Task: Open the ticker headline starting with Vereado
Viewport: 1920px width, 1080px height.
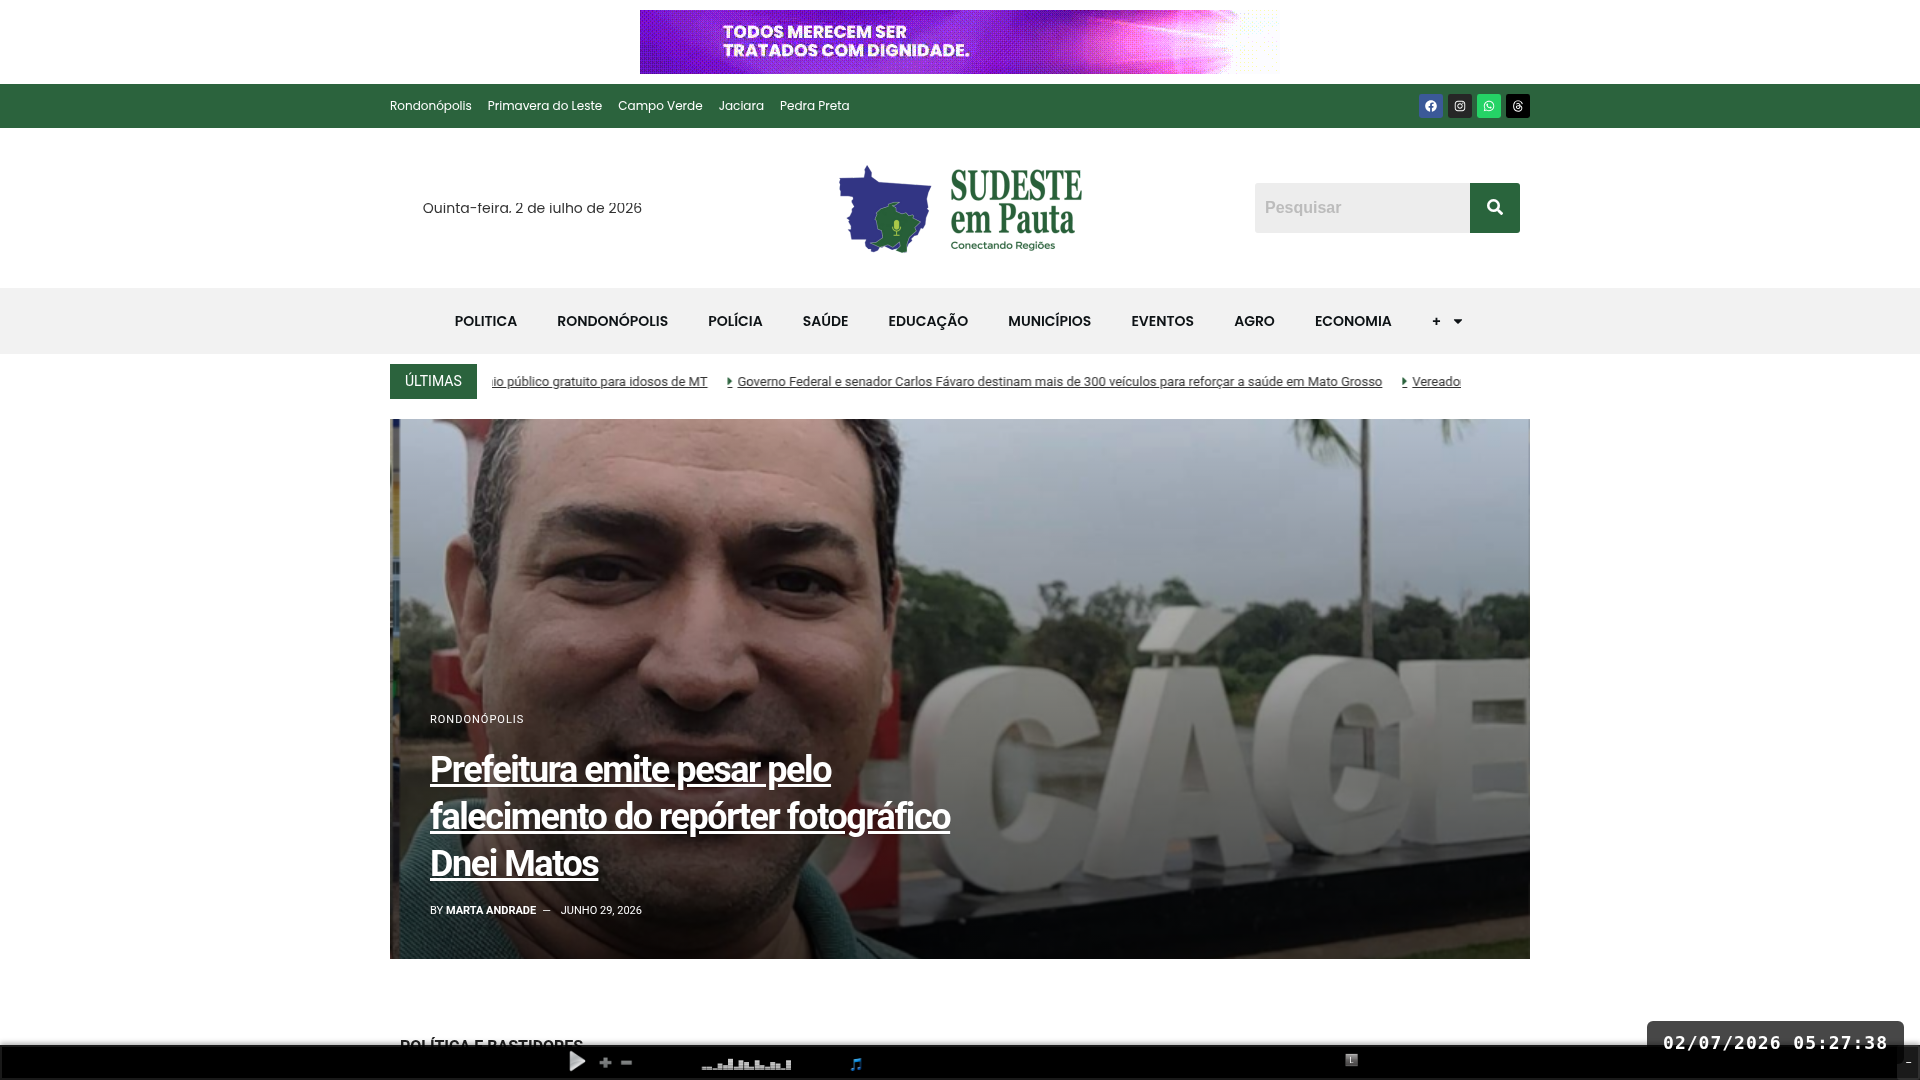Action: [1436, 382]
